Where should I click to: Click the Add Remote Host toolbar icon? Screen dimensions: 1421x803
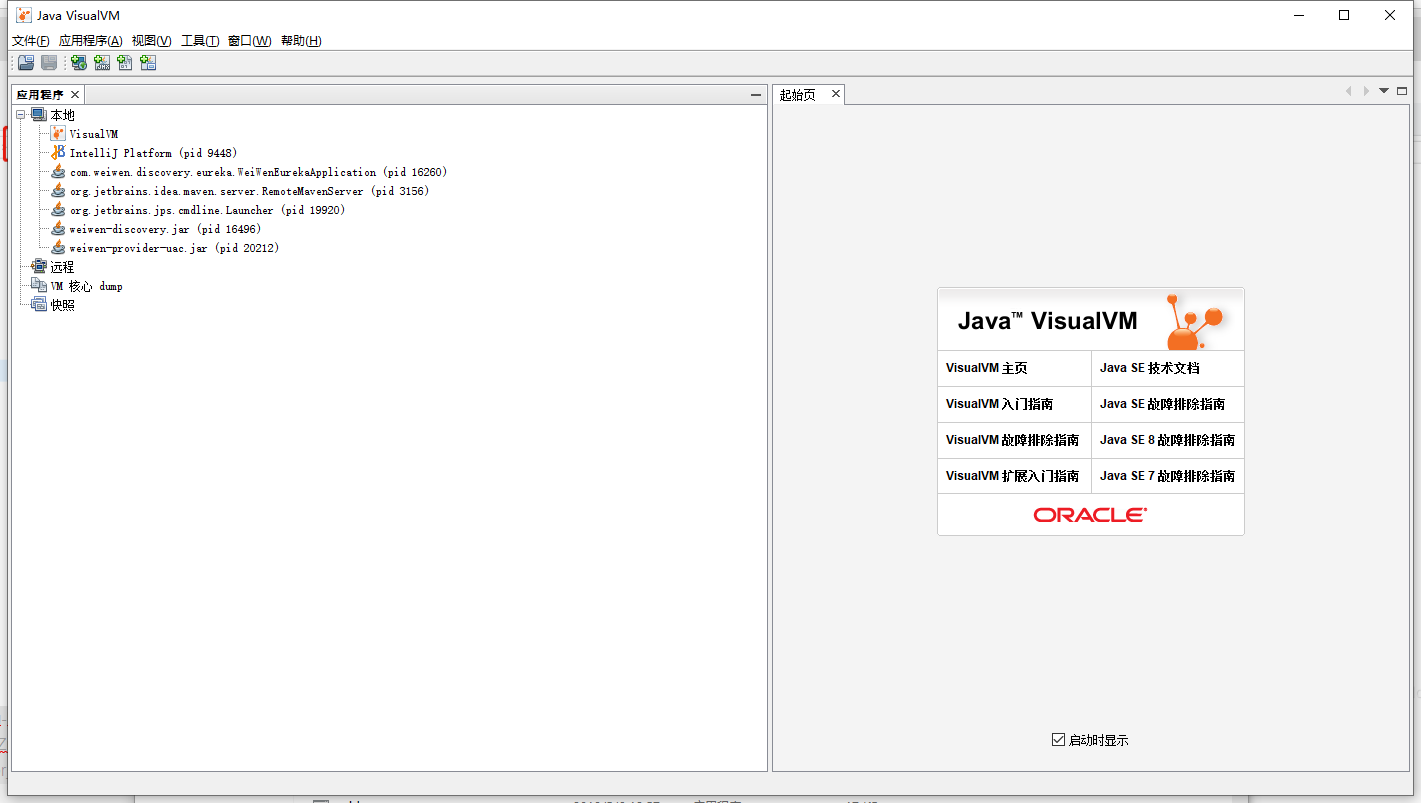(x=78, y=63)
